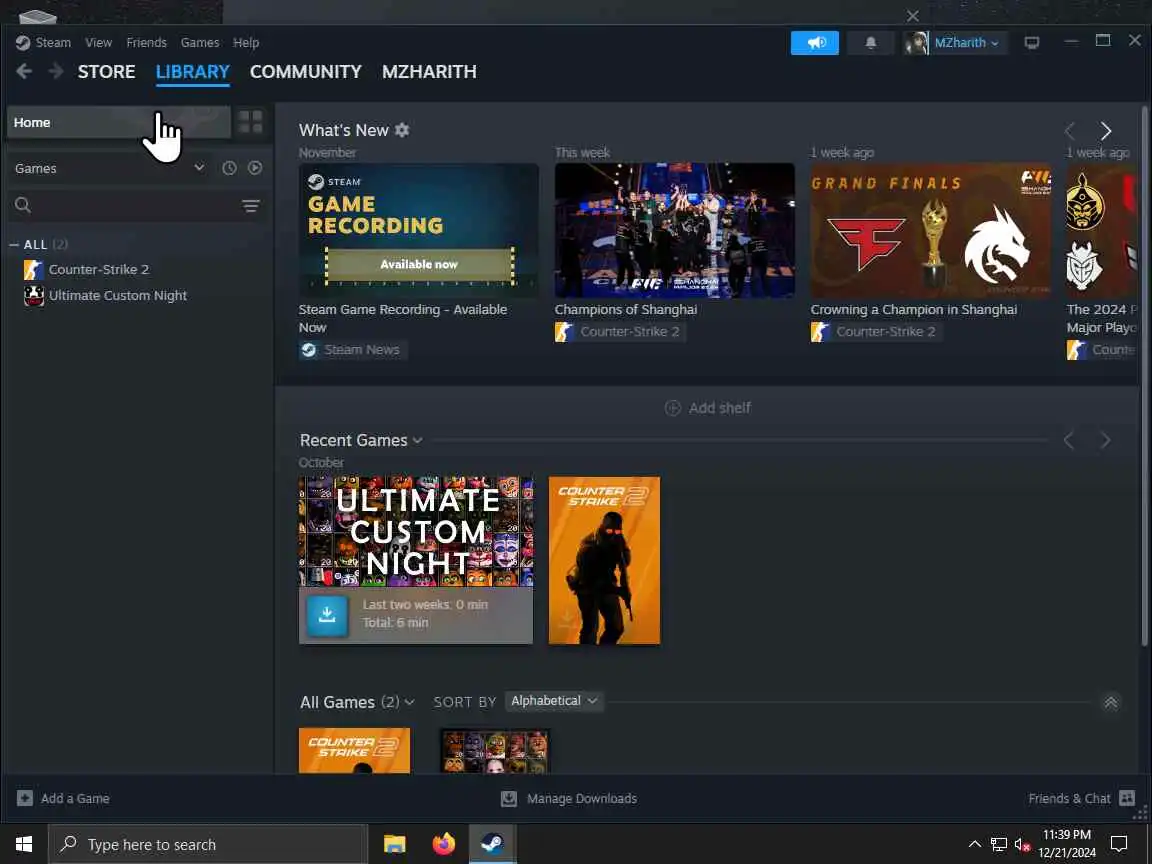The width and height of the screenshot is (1152, 864).
Task: Show previous What's New items arrow
Action: pyautogui.click(x=1070, y=131)
